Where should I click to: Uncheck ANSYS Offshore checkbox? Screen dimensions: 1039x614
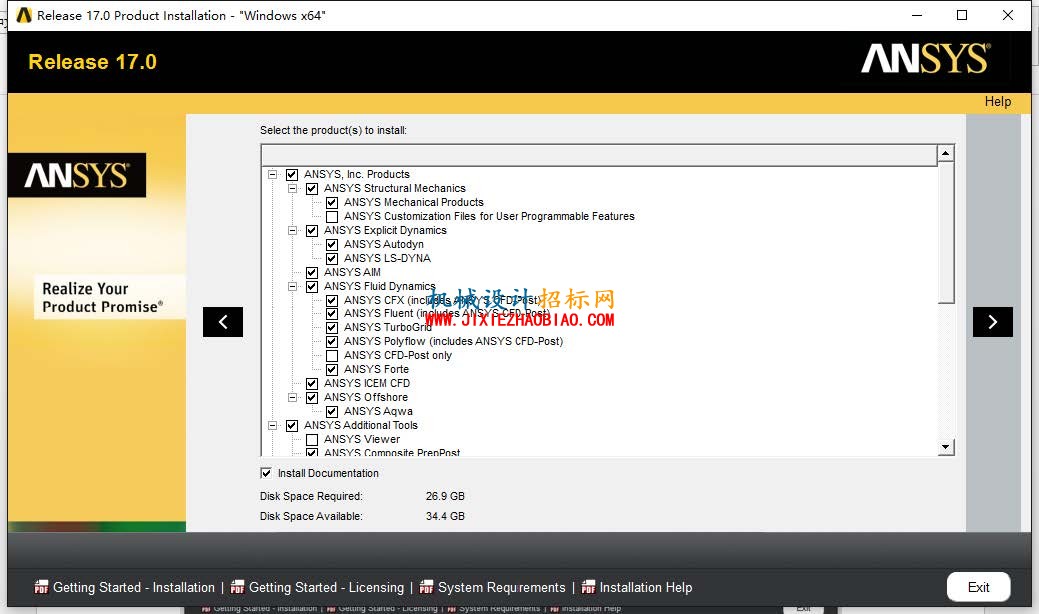point(312,397)
